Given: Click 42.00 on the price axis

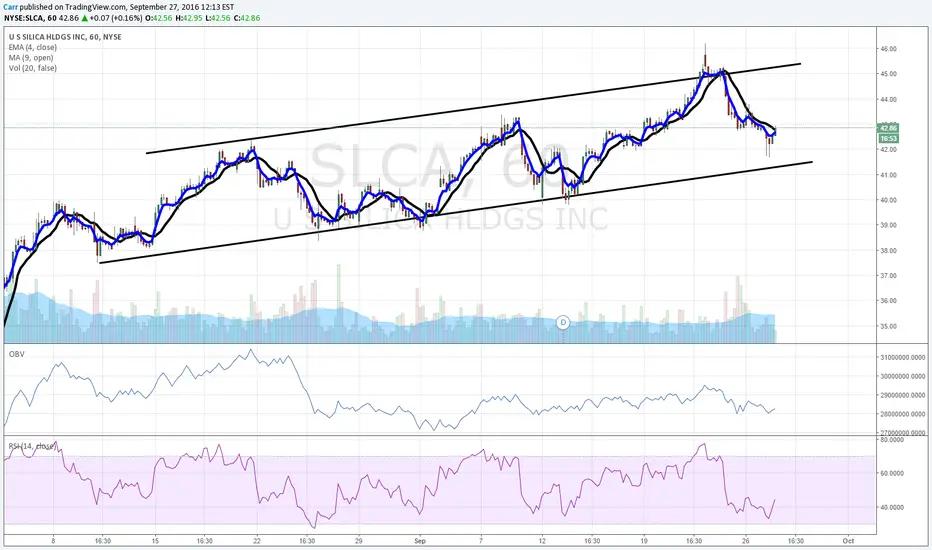Looking at the screenshot, I should (x=889, y=149).
